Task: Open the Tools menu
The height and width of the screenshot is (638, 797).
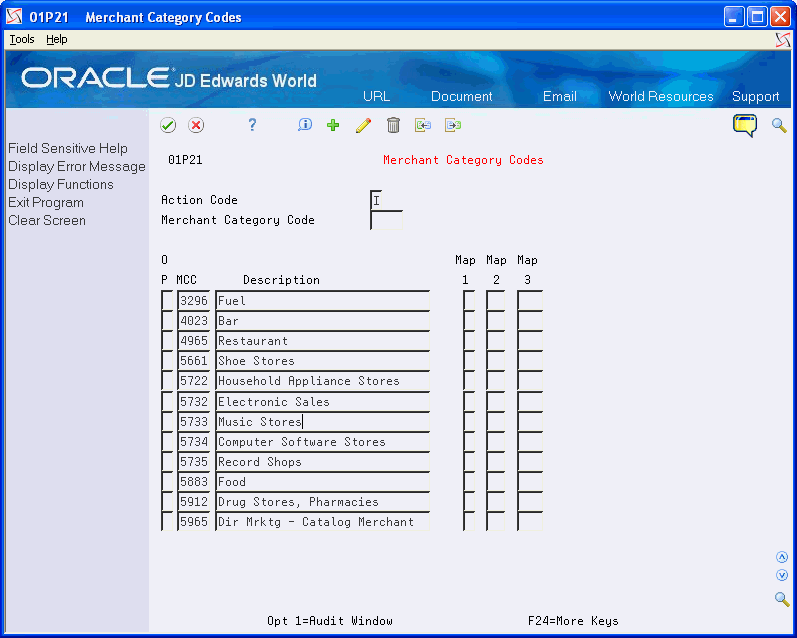Action: (22, 39)
